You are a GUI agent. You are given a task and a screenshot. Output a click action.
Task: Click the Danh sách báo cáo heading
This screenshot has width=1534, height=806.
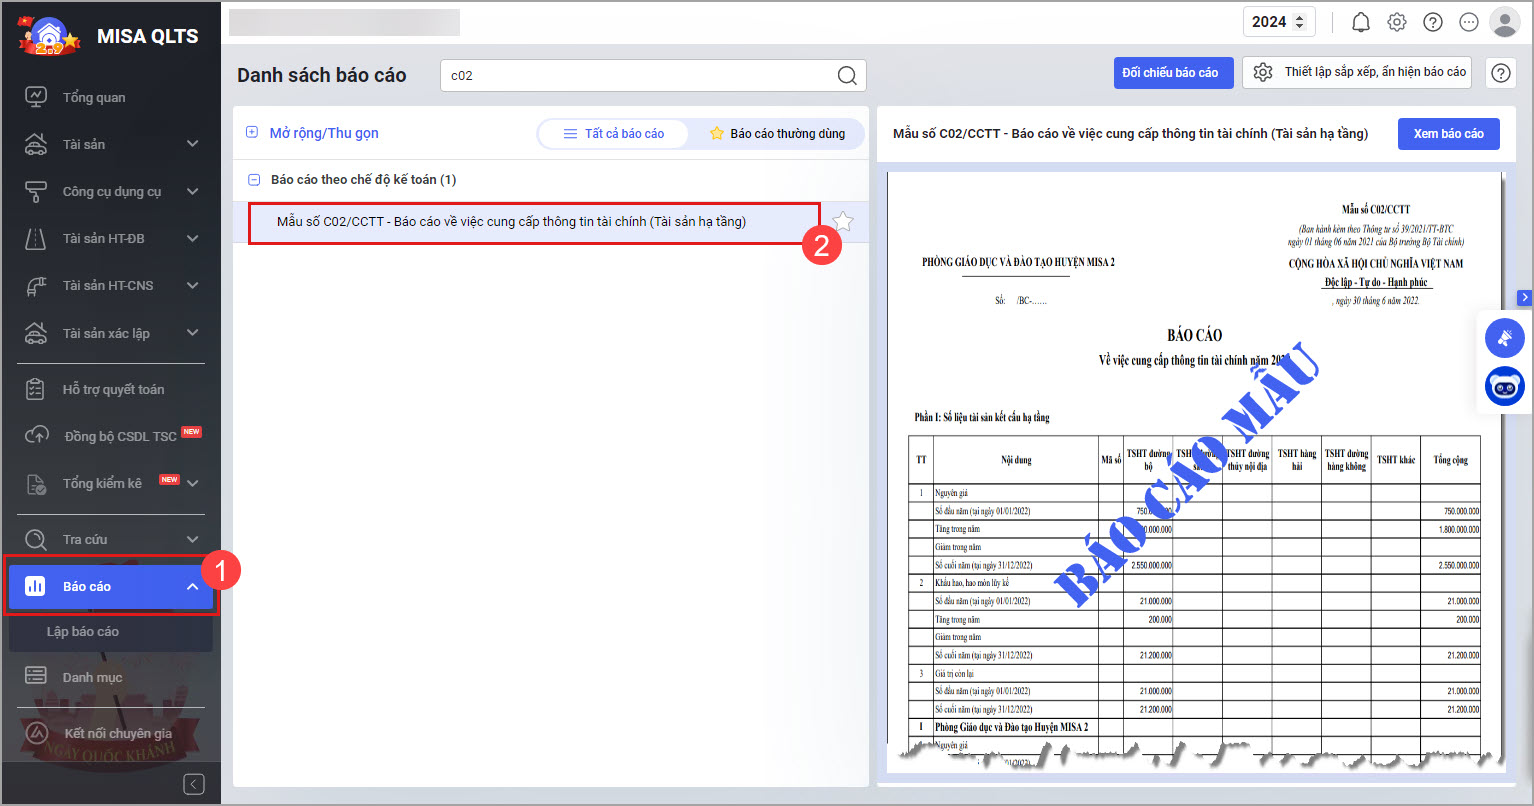[x=322, y=75]
